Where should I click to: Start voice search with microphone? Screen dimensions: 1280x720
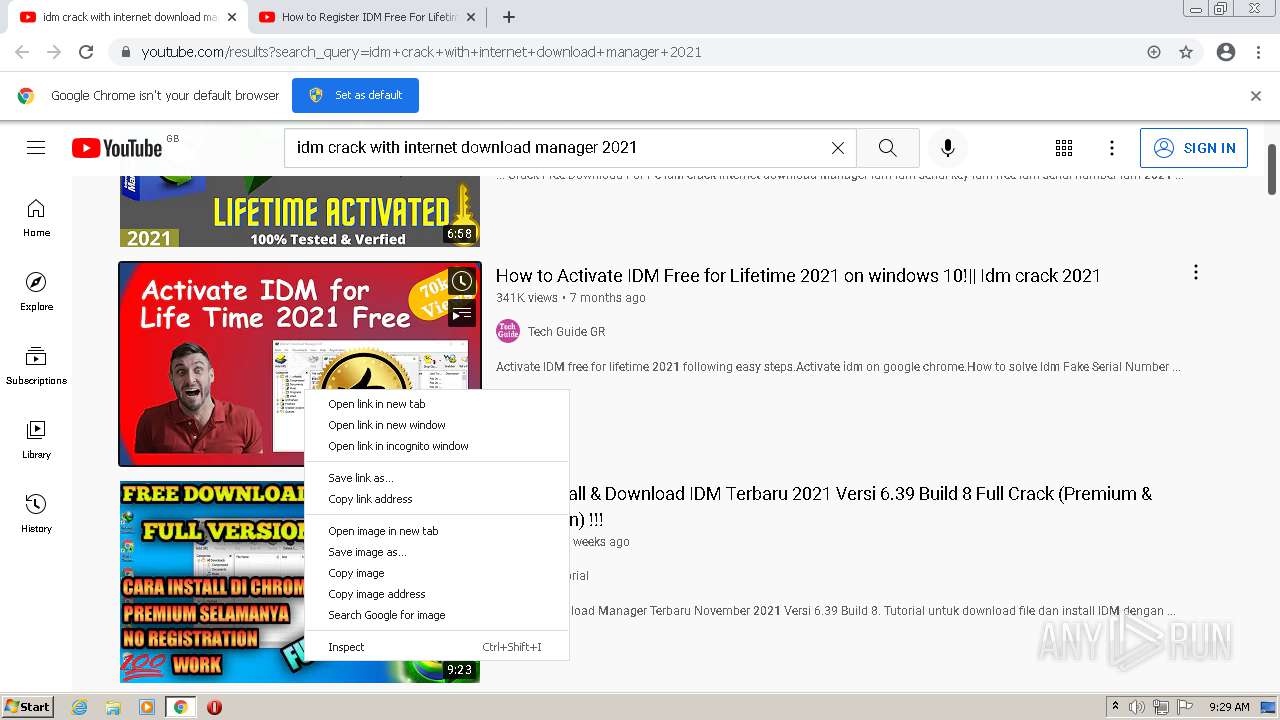pos(947,148)
